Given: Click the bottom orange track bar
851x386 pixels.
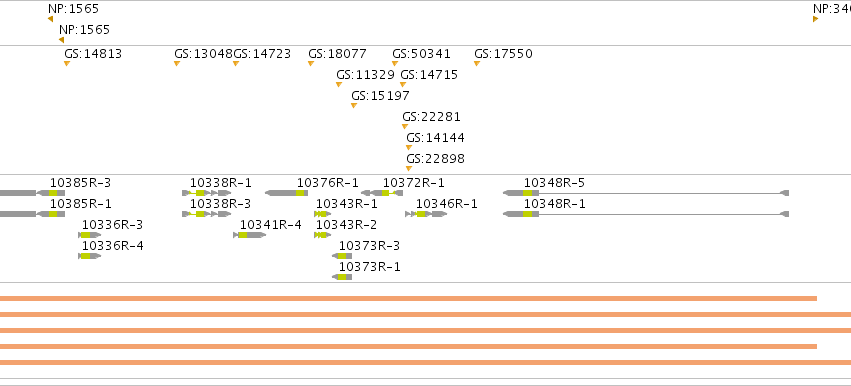Looking at the screenshot, I should (x=426, y=363).
